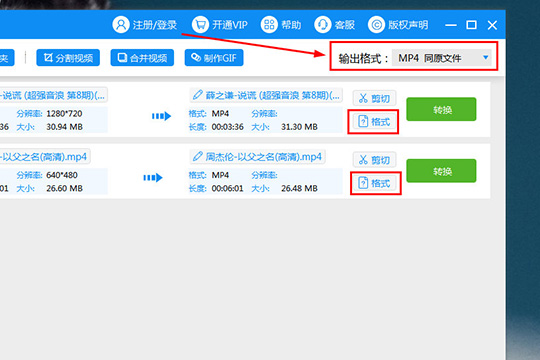540x360 pixels.
Task: Edit output name of 薛之谦-说谎 file
Action: click(x=266, y=95)
